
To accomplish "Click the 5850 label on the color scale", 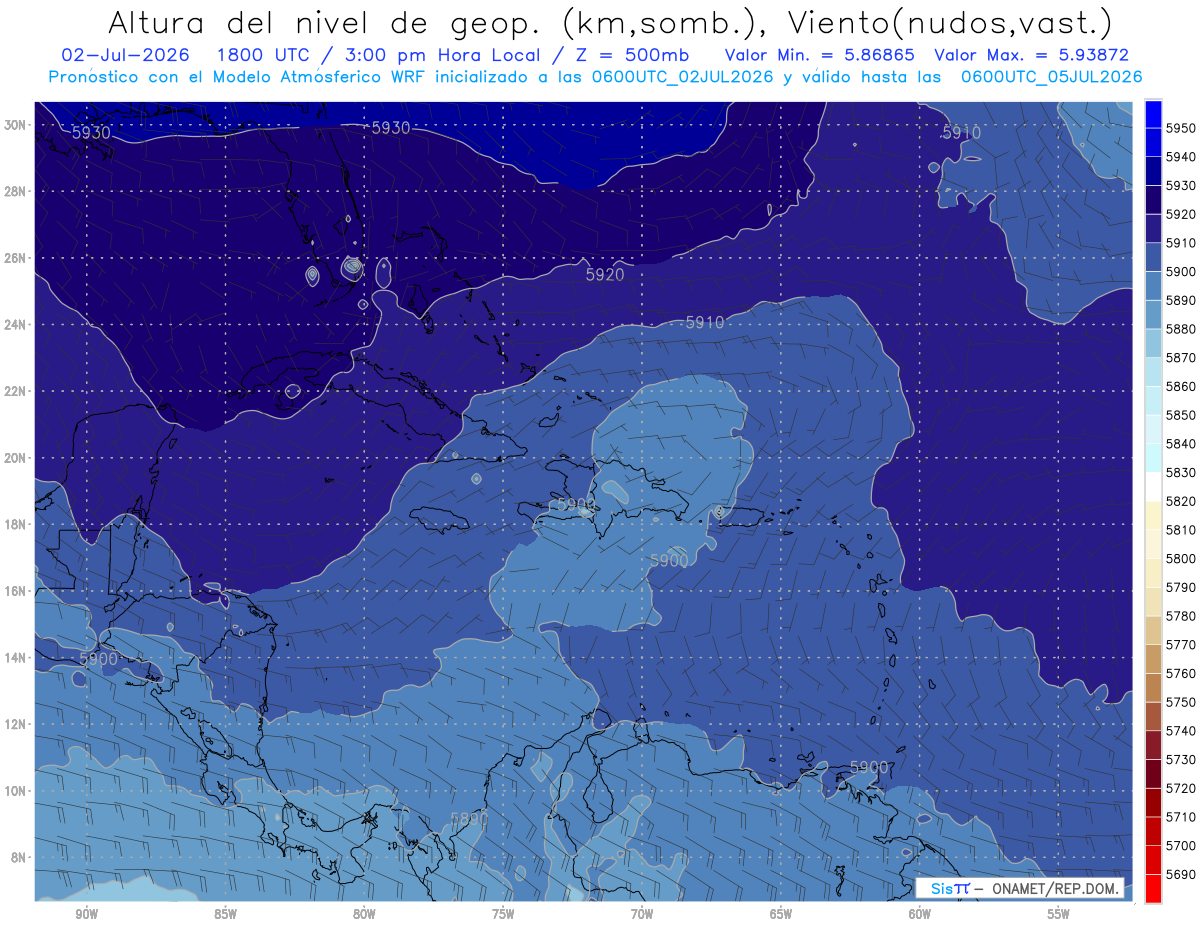I will click(1181, 414).
